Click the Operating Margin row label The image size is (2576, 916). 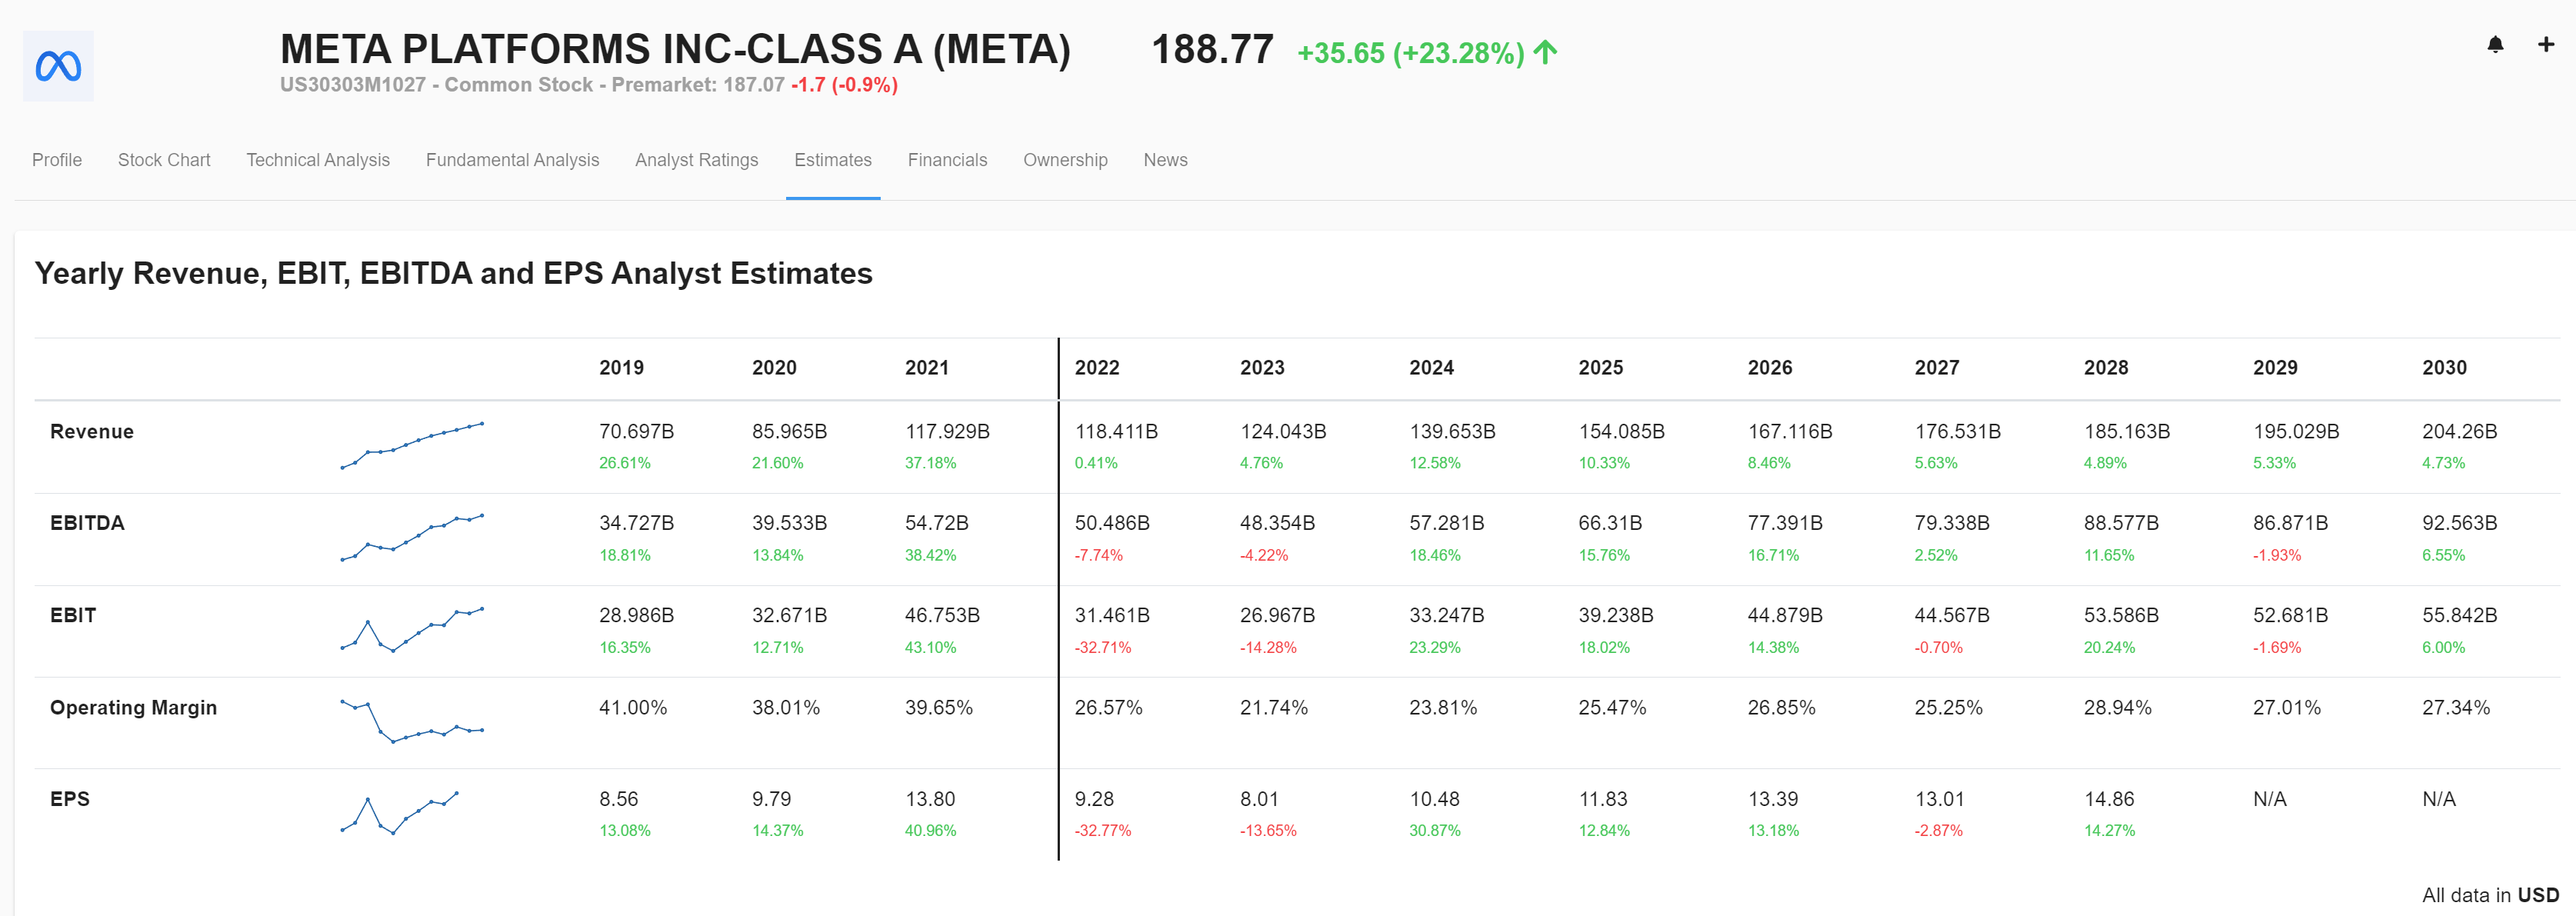coord(133,708)
